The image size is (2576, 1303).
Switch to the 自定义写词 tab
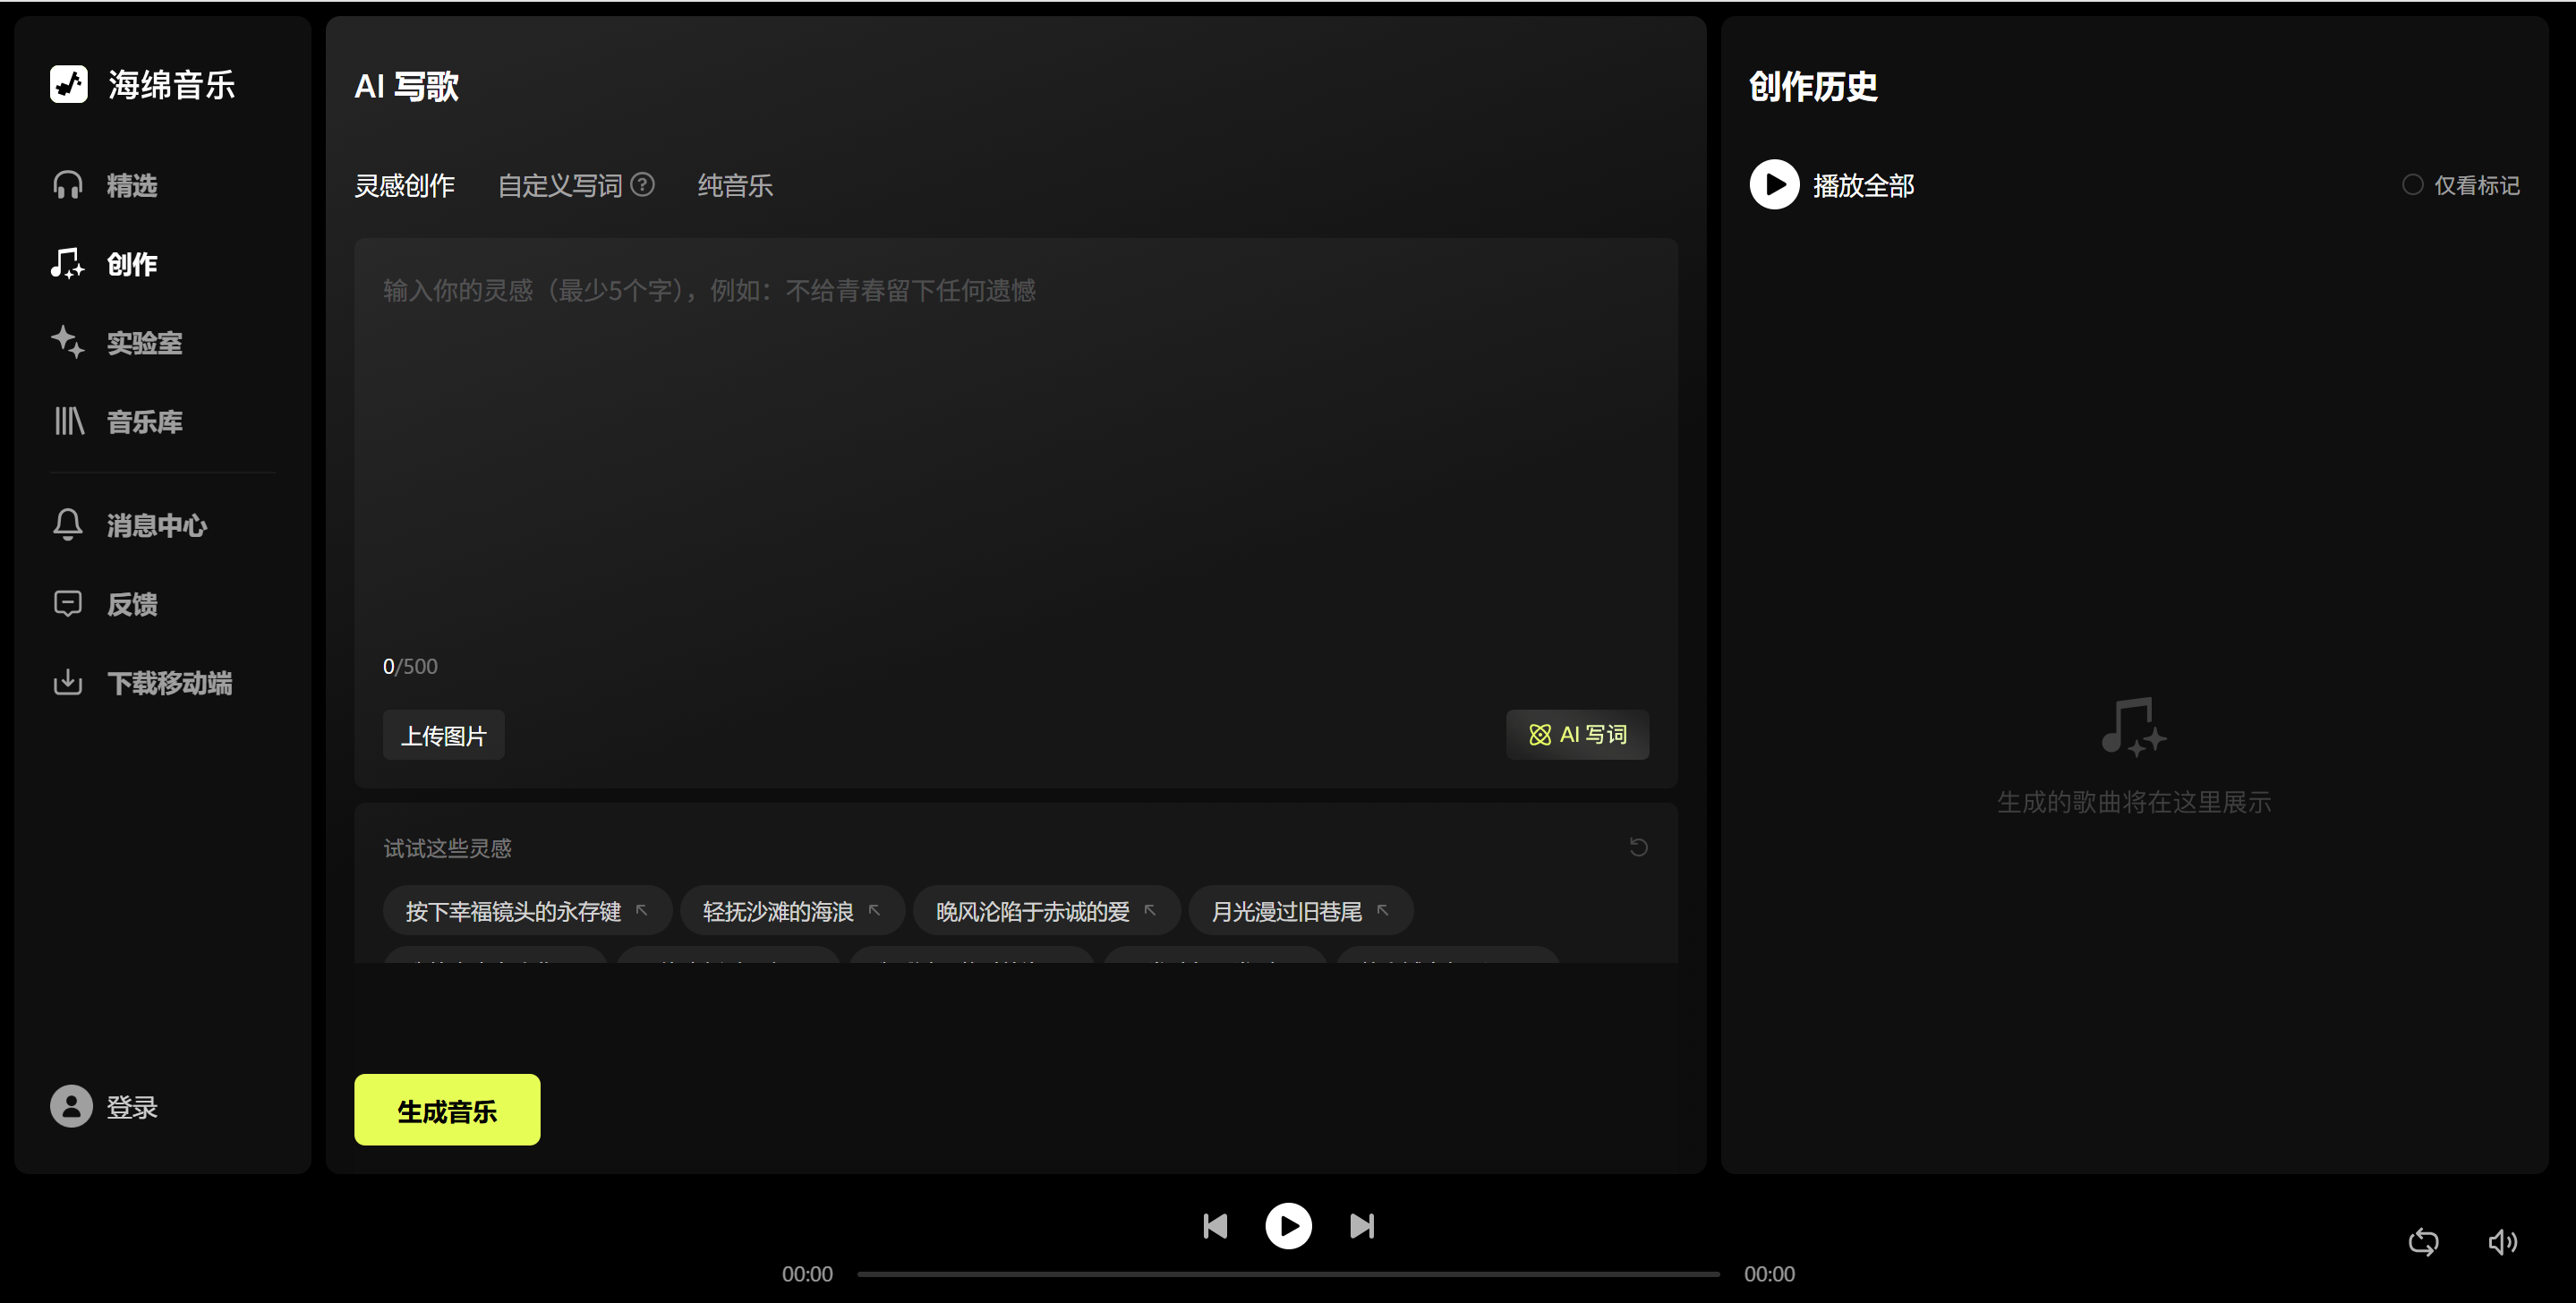click(562, 184)
